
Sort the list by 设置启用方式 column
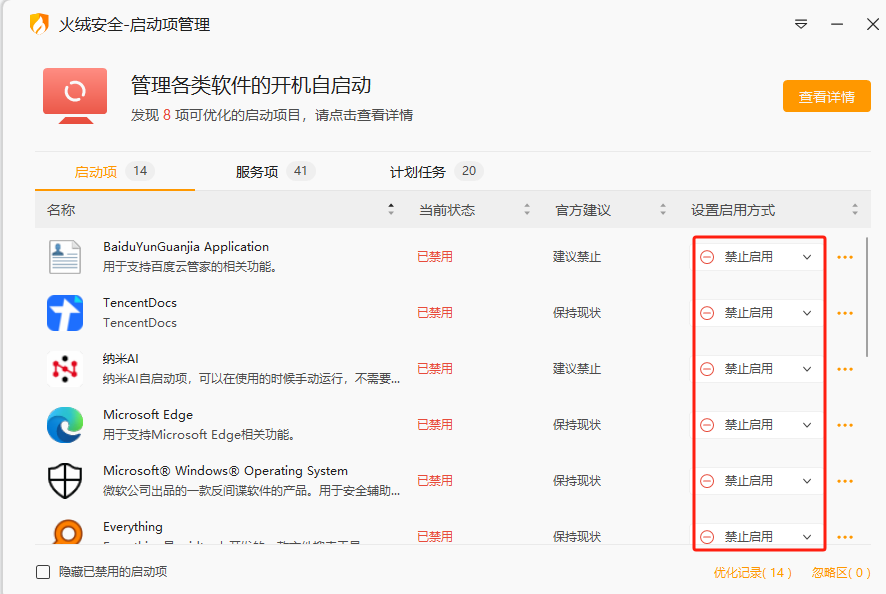tap(855, 210)
